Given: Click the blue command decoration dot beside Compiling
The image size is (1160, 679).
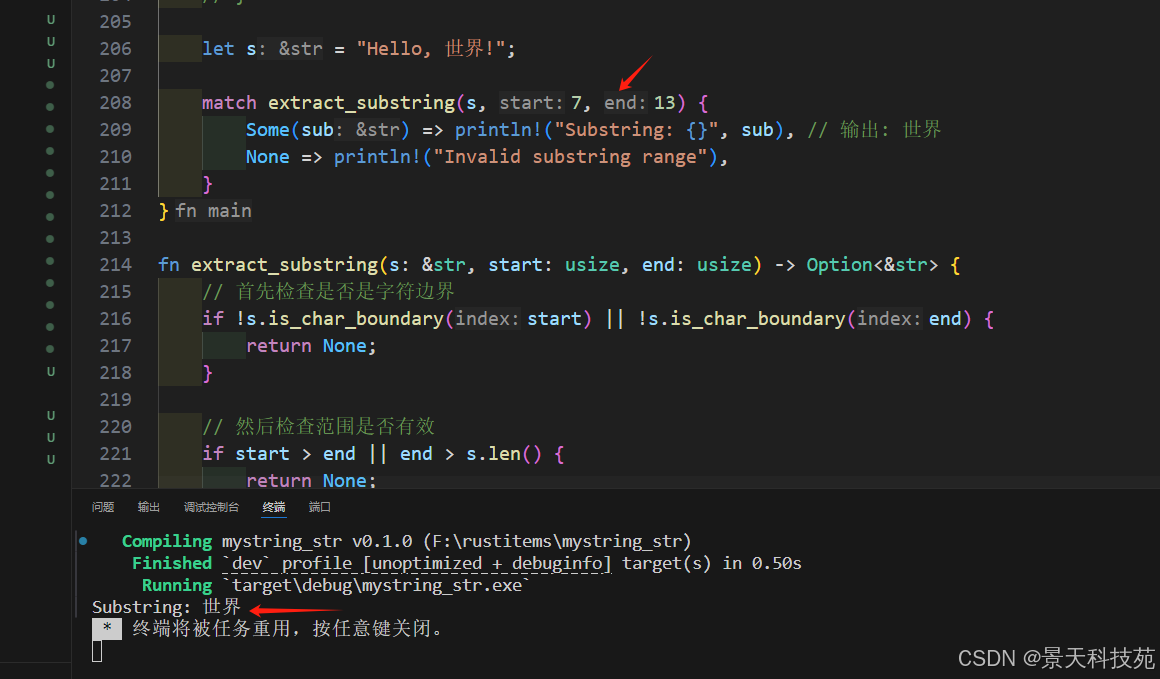Looking at the screenshot, I should (x=84, y=541).
